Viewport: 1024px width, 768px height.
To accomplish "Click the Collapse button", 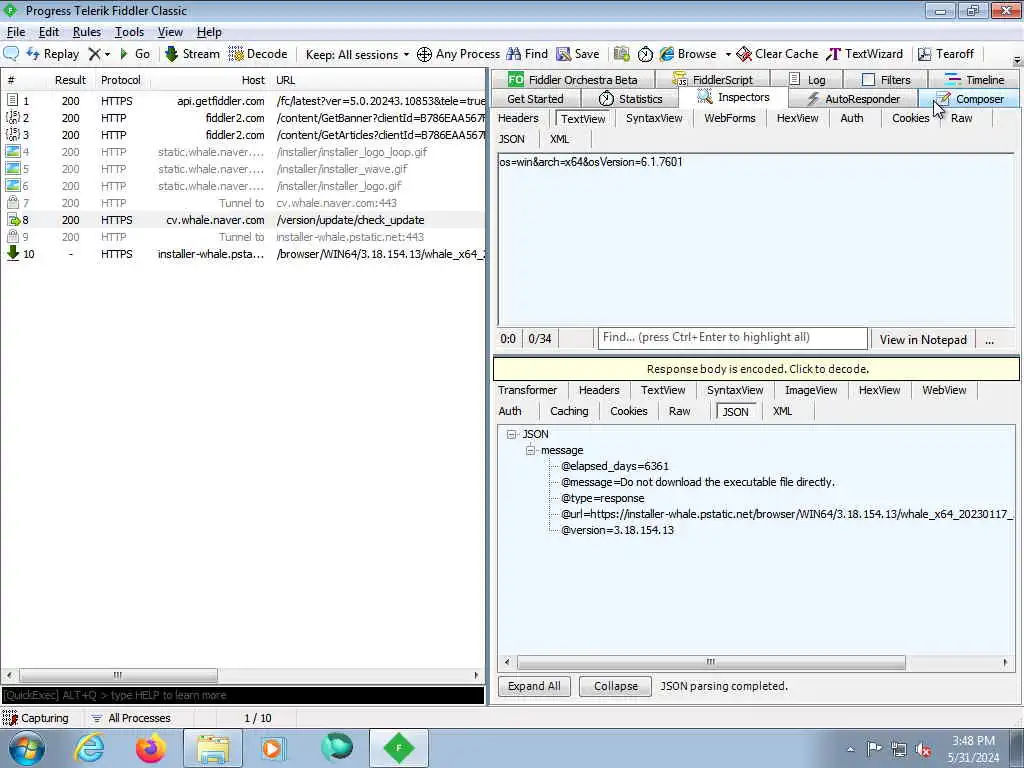I will 615,686.
